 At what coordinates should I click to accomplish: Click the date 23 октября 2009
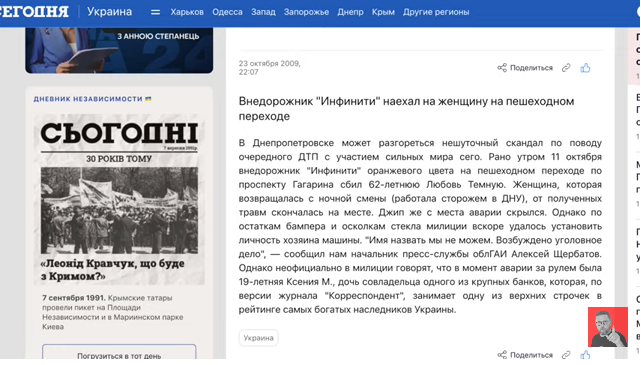(x=270, y=68)
